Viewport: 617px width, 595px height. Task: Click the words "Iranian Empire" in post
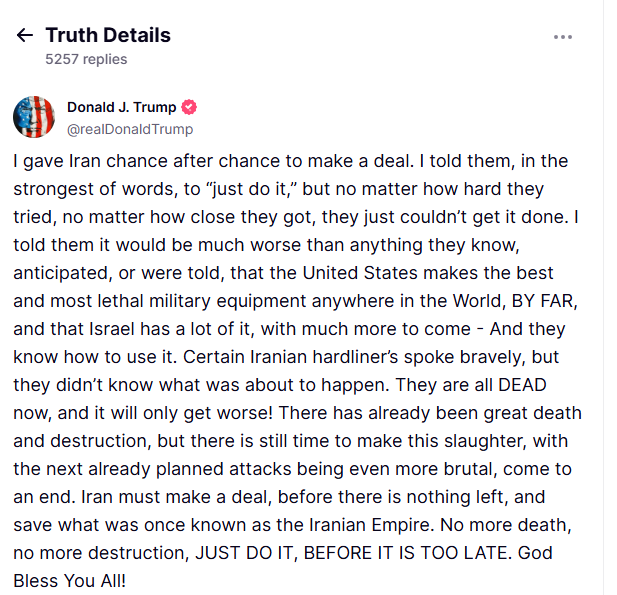point(371,525)
